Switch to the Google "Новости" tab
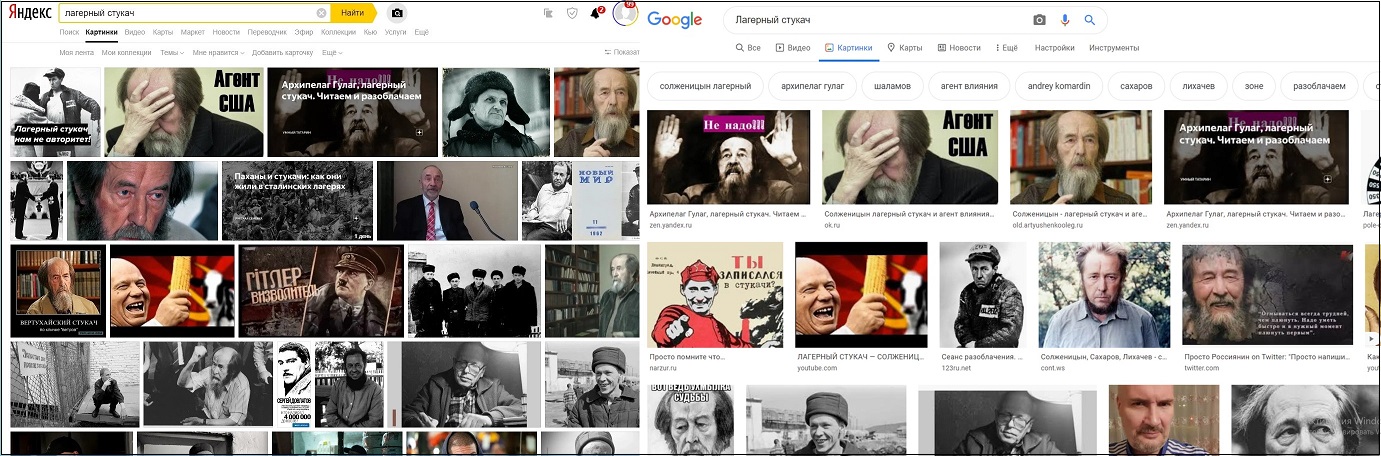Viewport: 1381px width, 456px height. [959, 48]
